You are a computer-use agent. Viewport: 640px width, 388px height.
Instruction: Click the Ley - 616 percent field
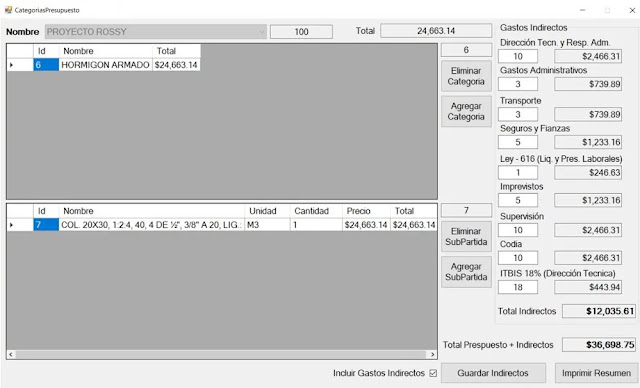(x=518, y=173)
